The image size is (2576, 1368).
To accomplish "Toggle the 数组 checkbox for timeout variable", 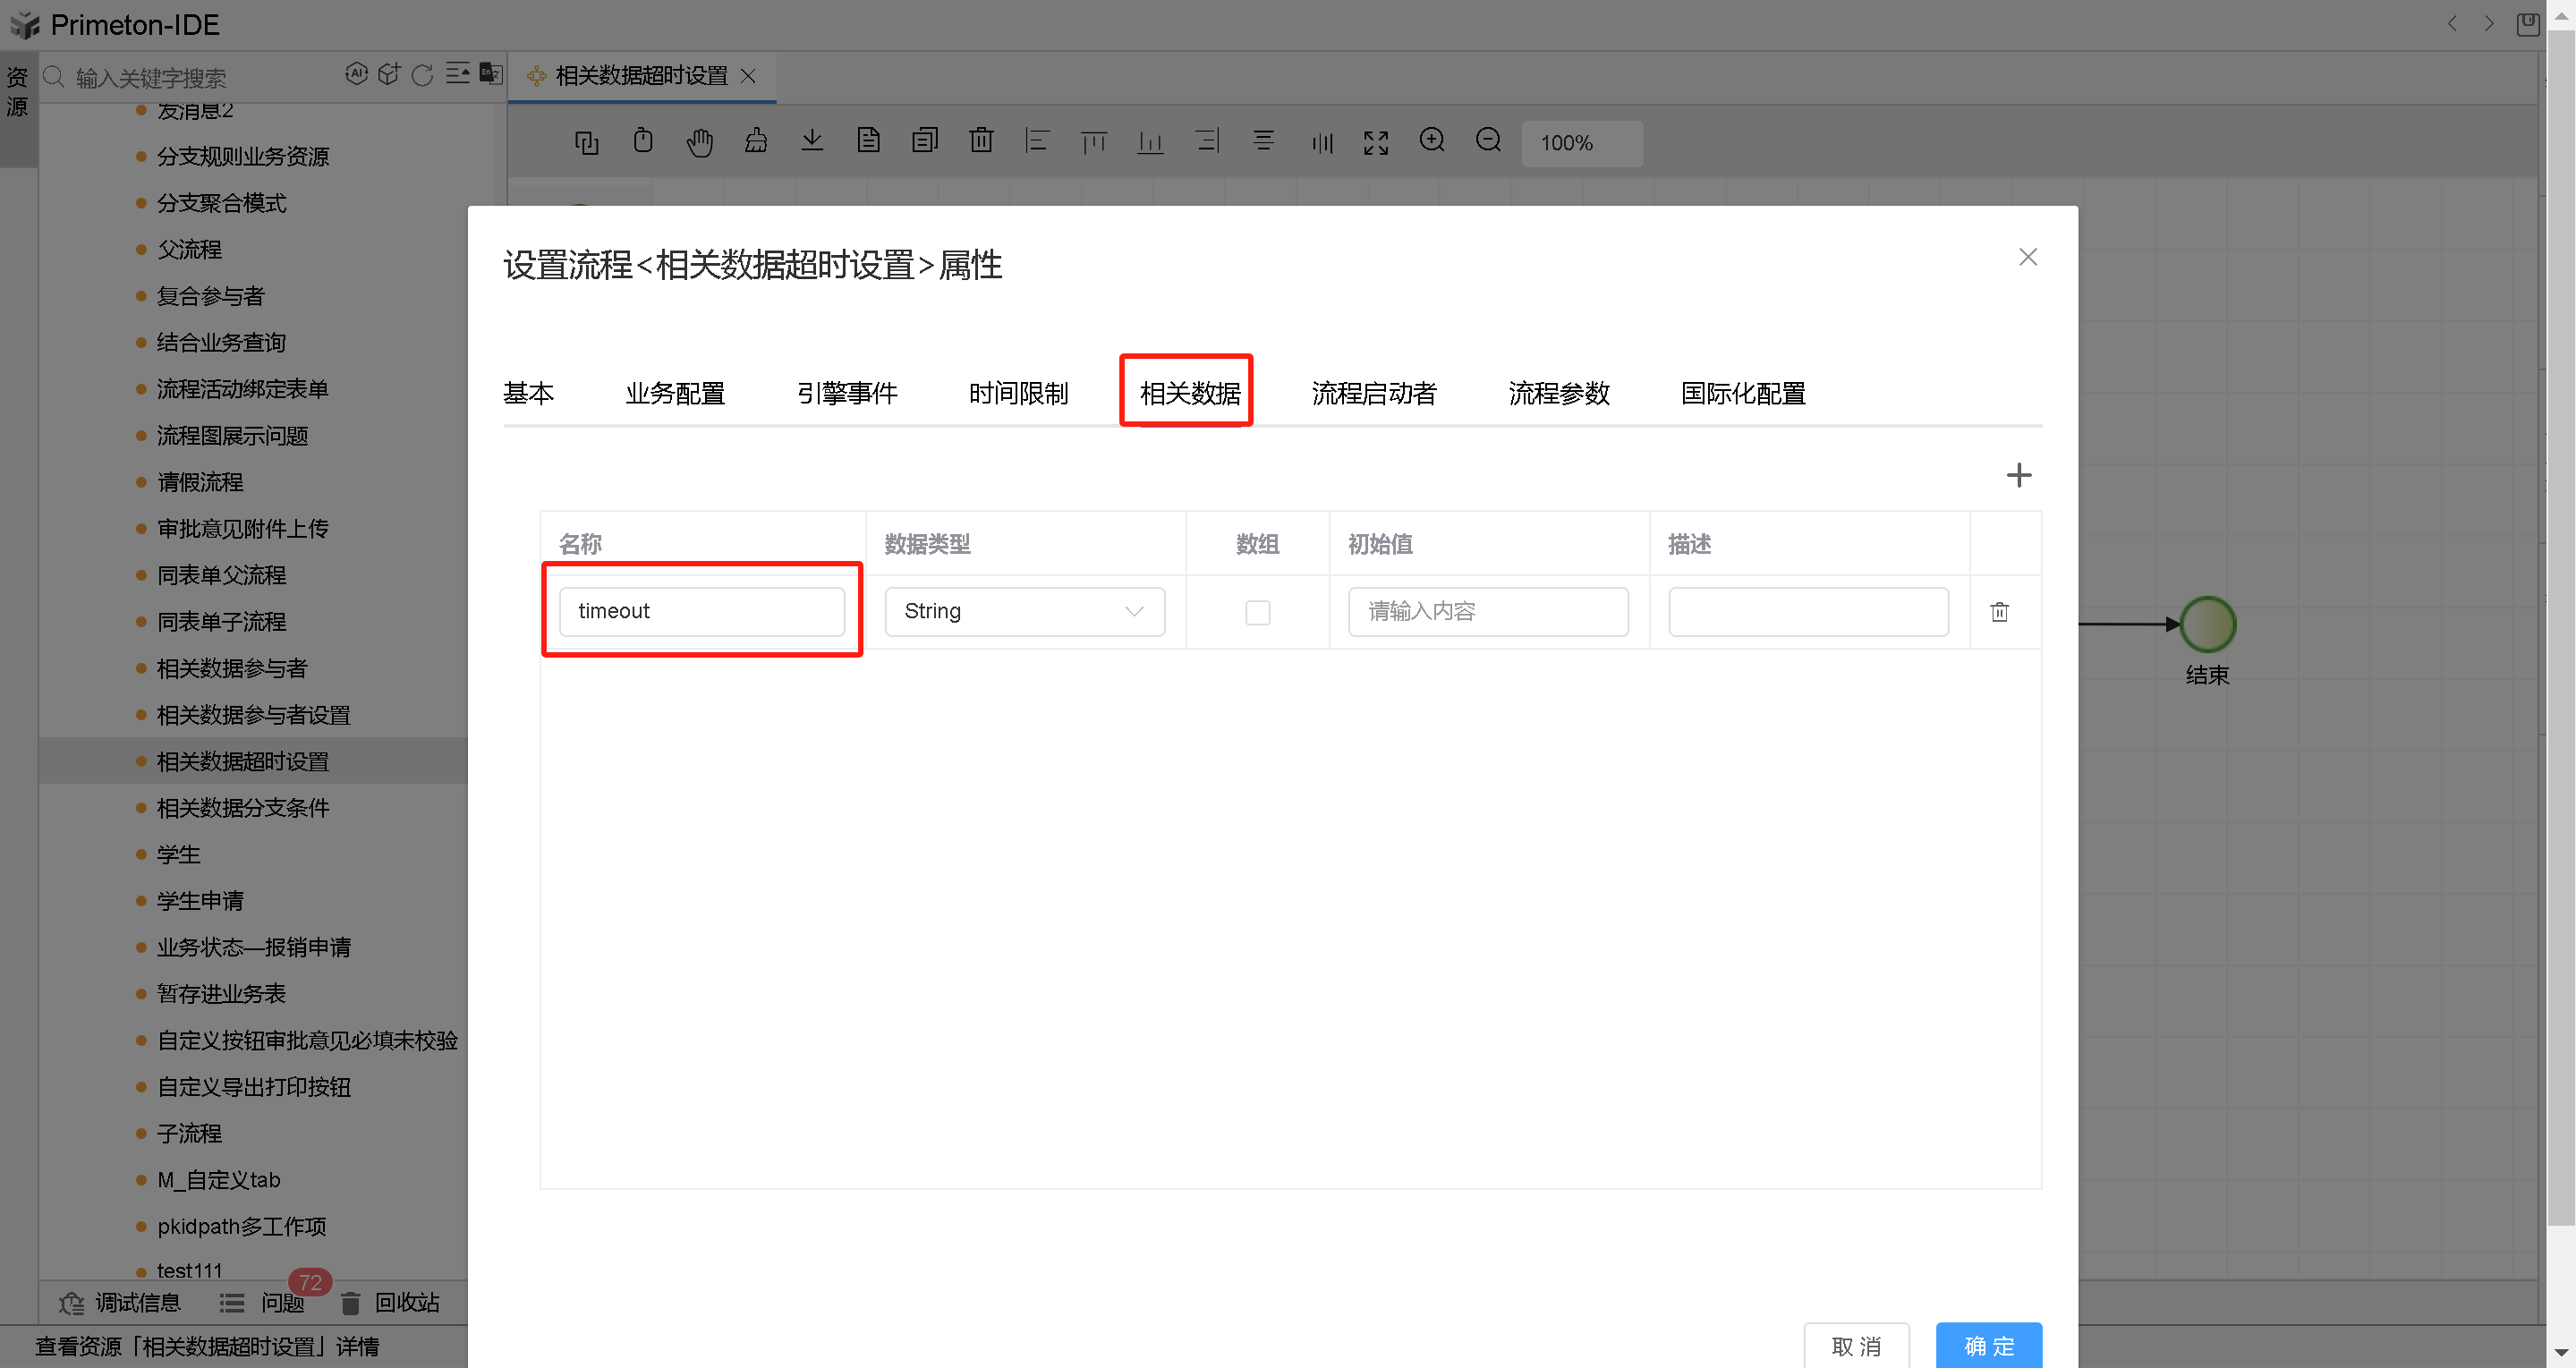I will [x=1257, y=612].
